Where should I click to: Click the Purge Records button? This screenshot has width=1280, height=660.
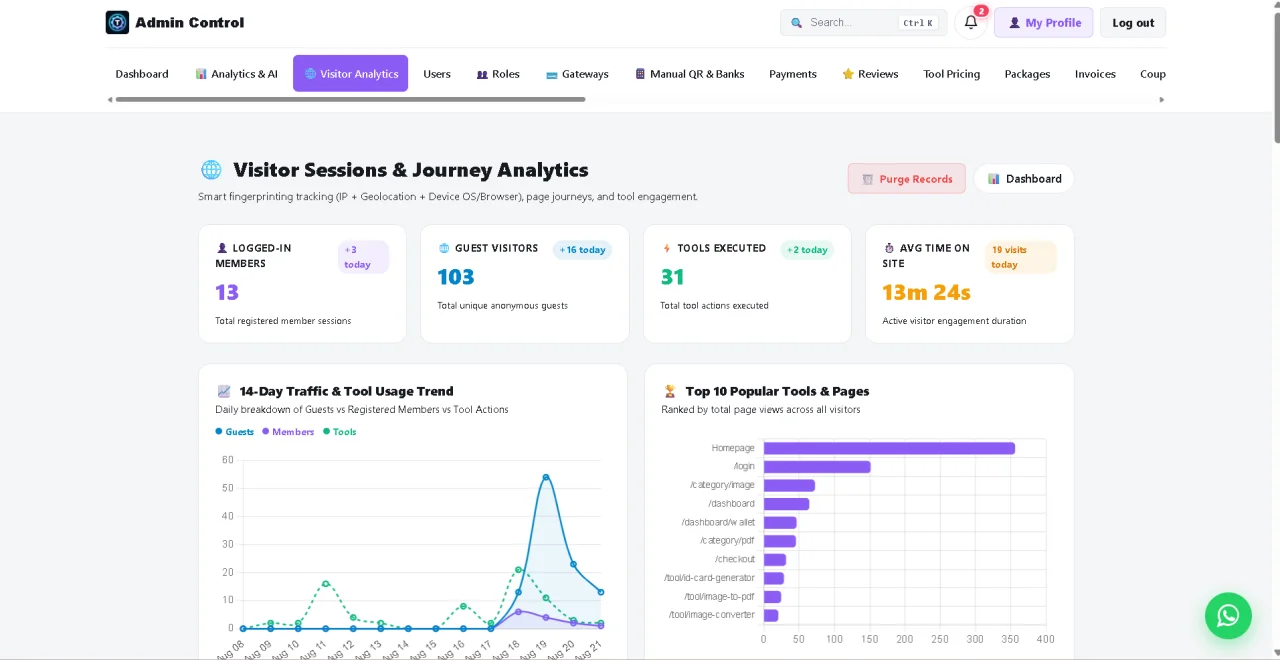point(907,179)
